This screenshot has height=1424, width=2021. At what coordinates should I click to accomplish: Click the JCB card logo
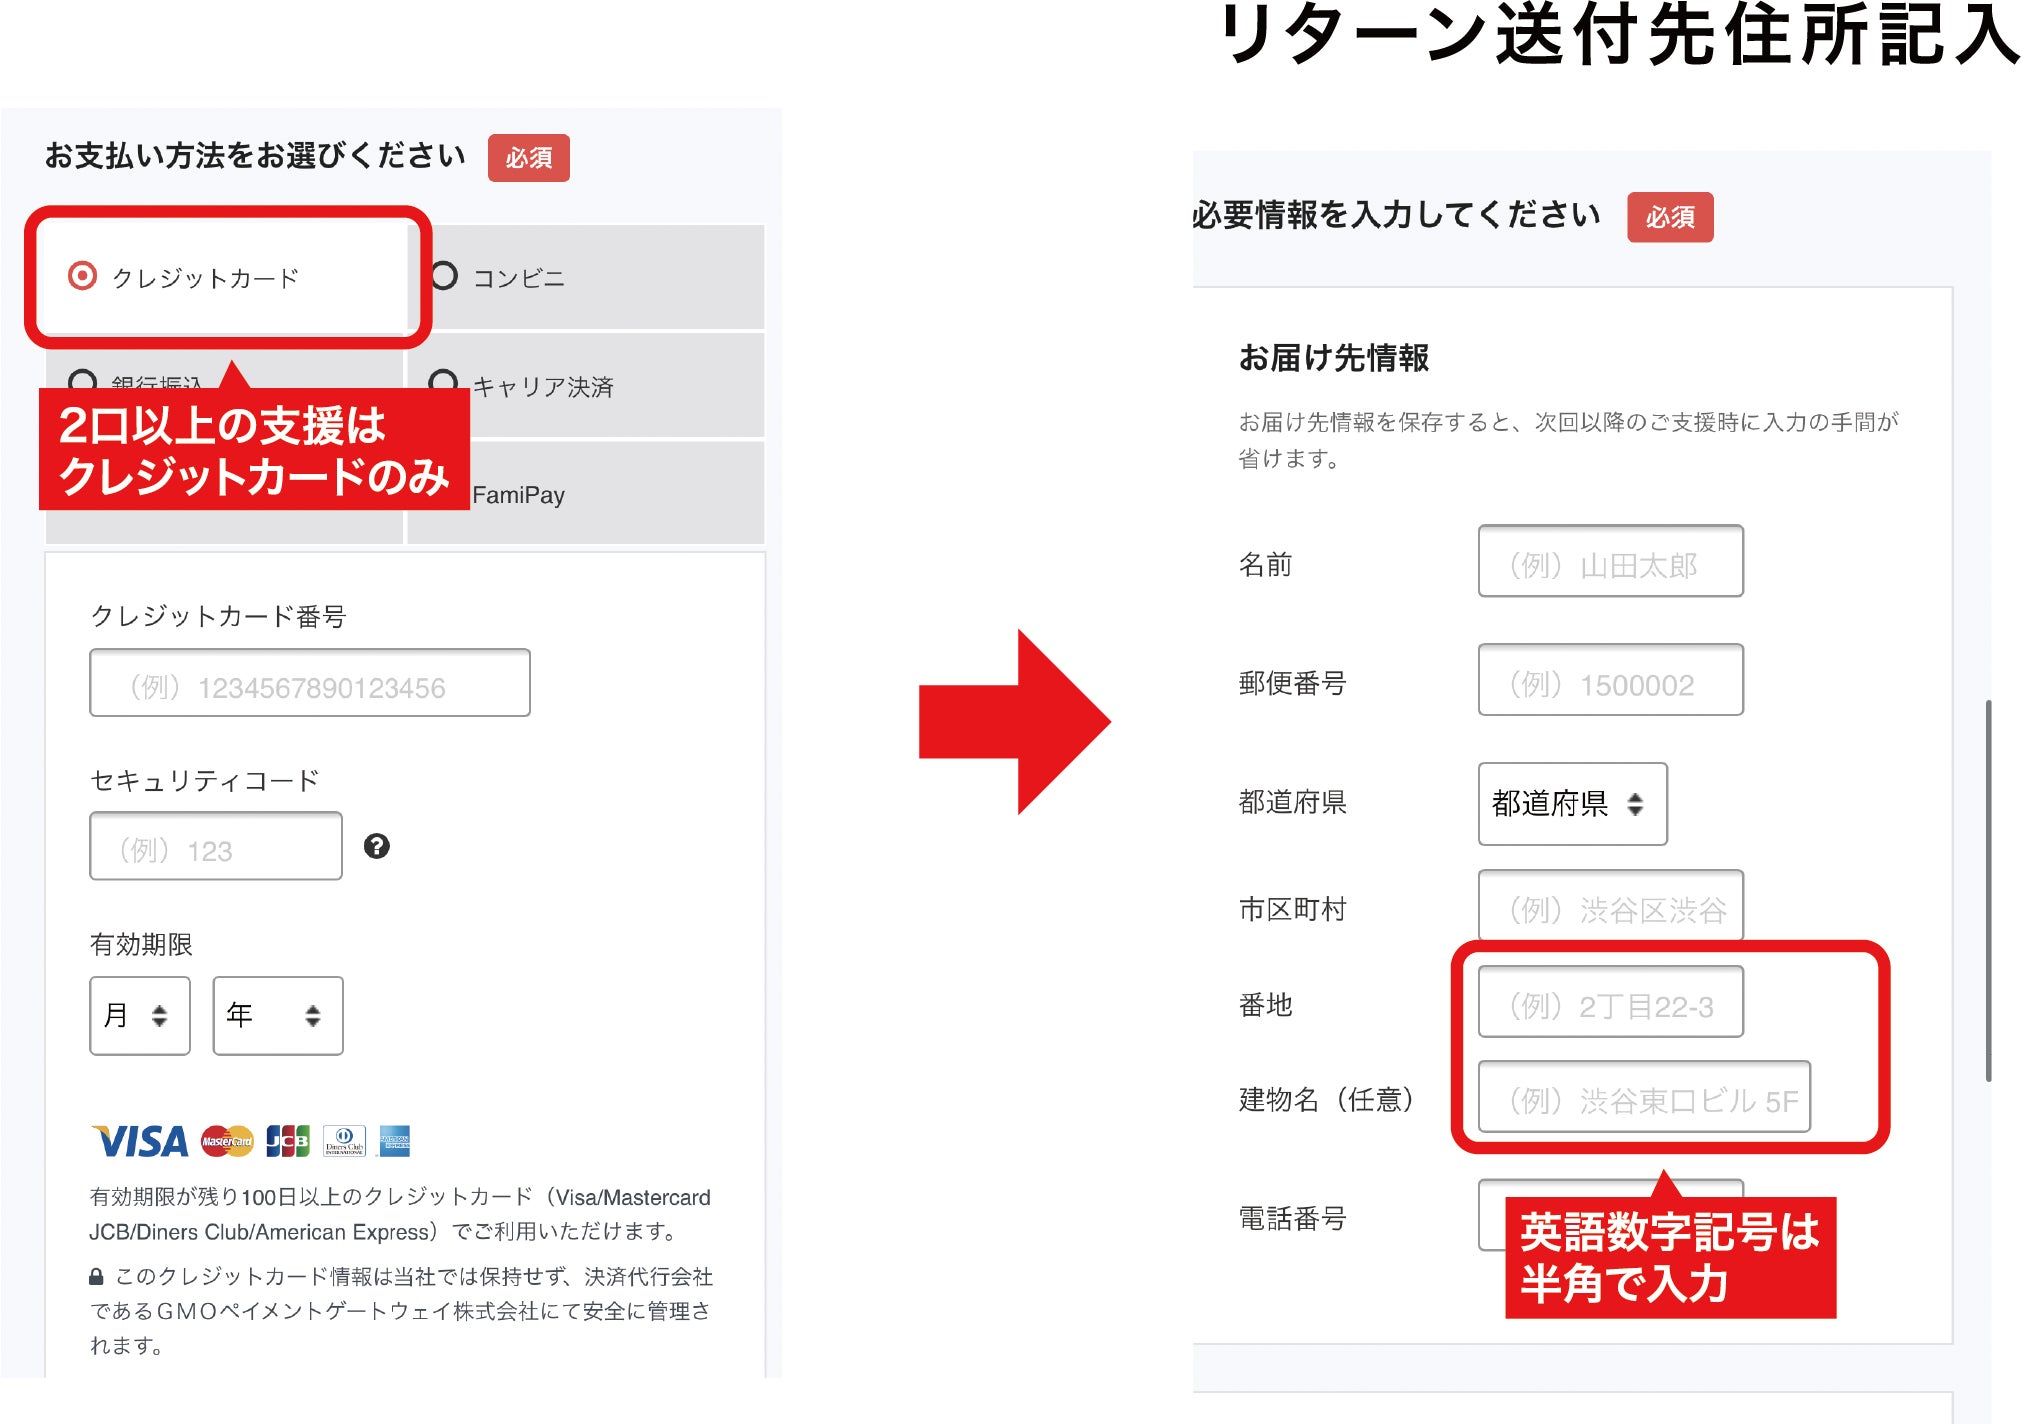pyautogui.click(x=287, y=1141)
